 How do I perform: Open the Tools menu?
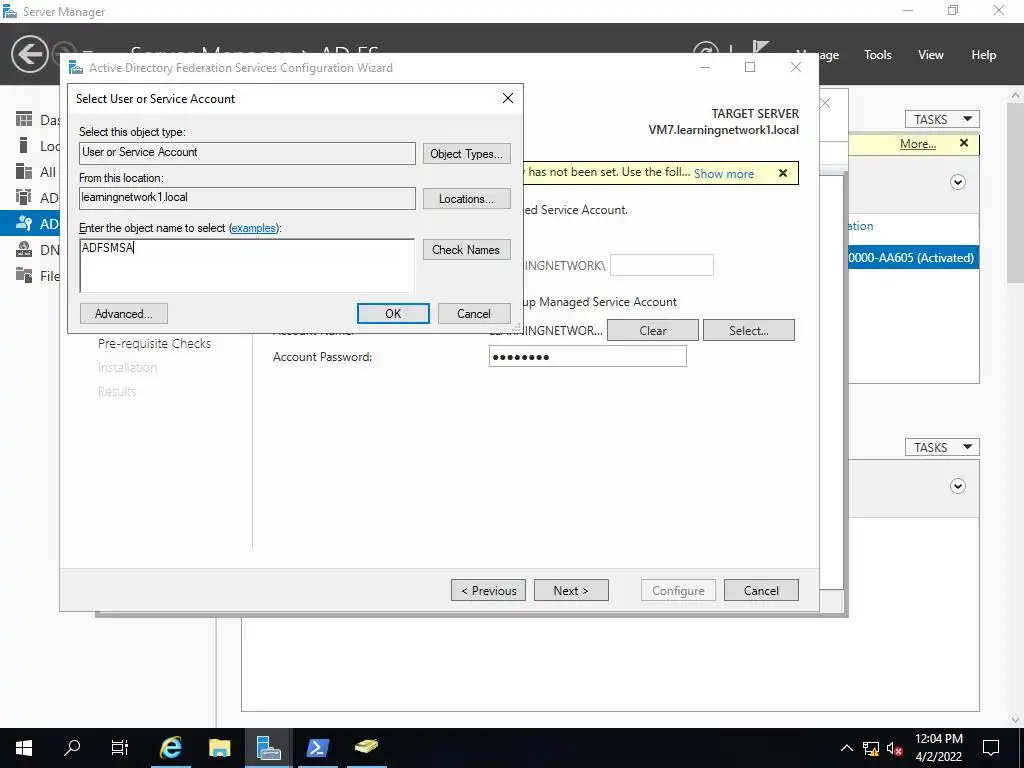(877, 55)
